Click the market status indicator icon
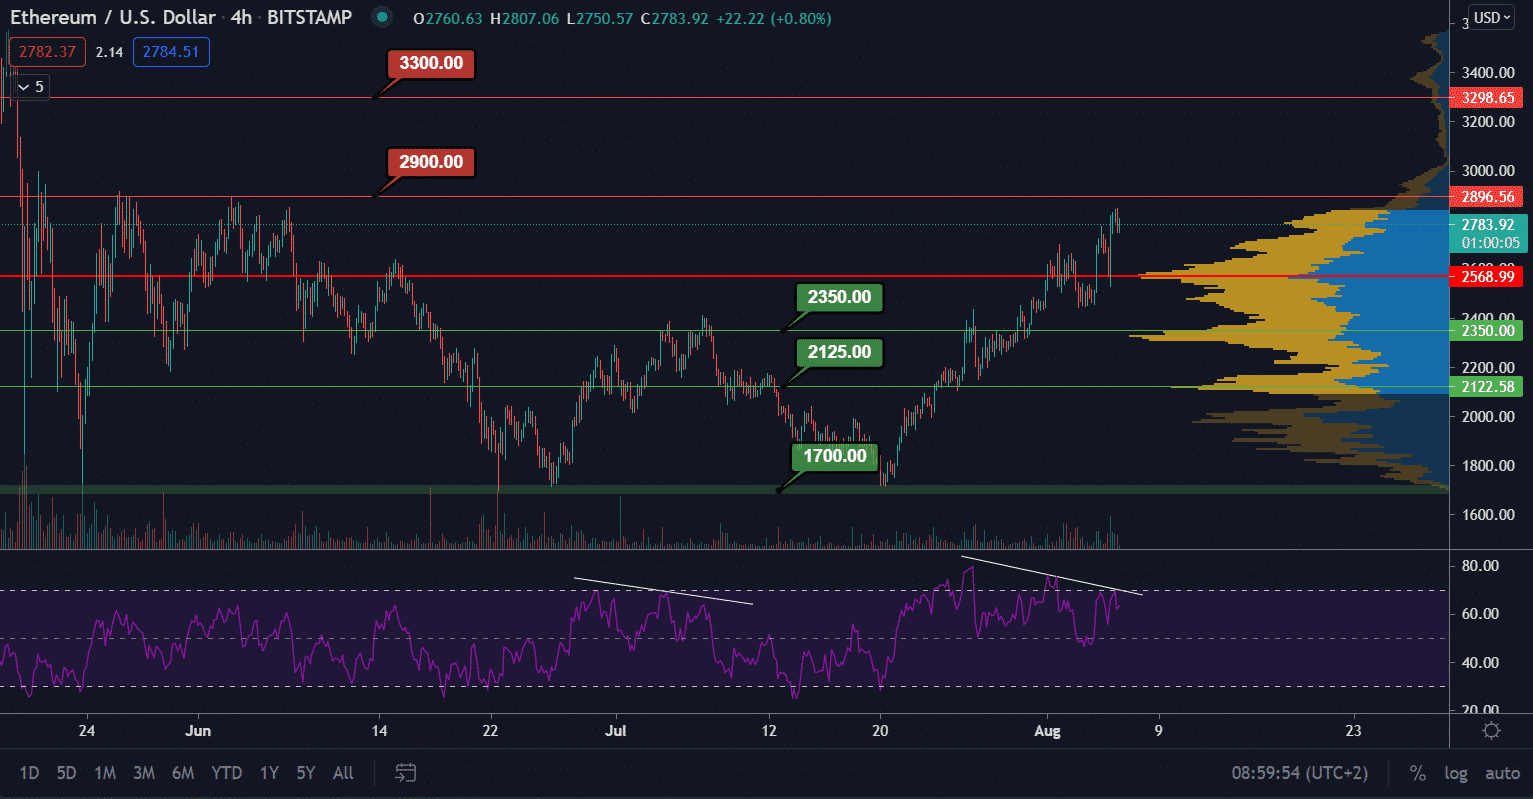 381,17
